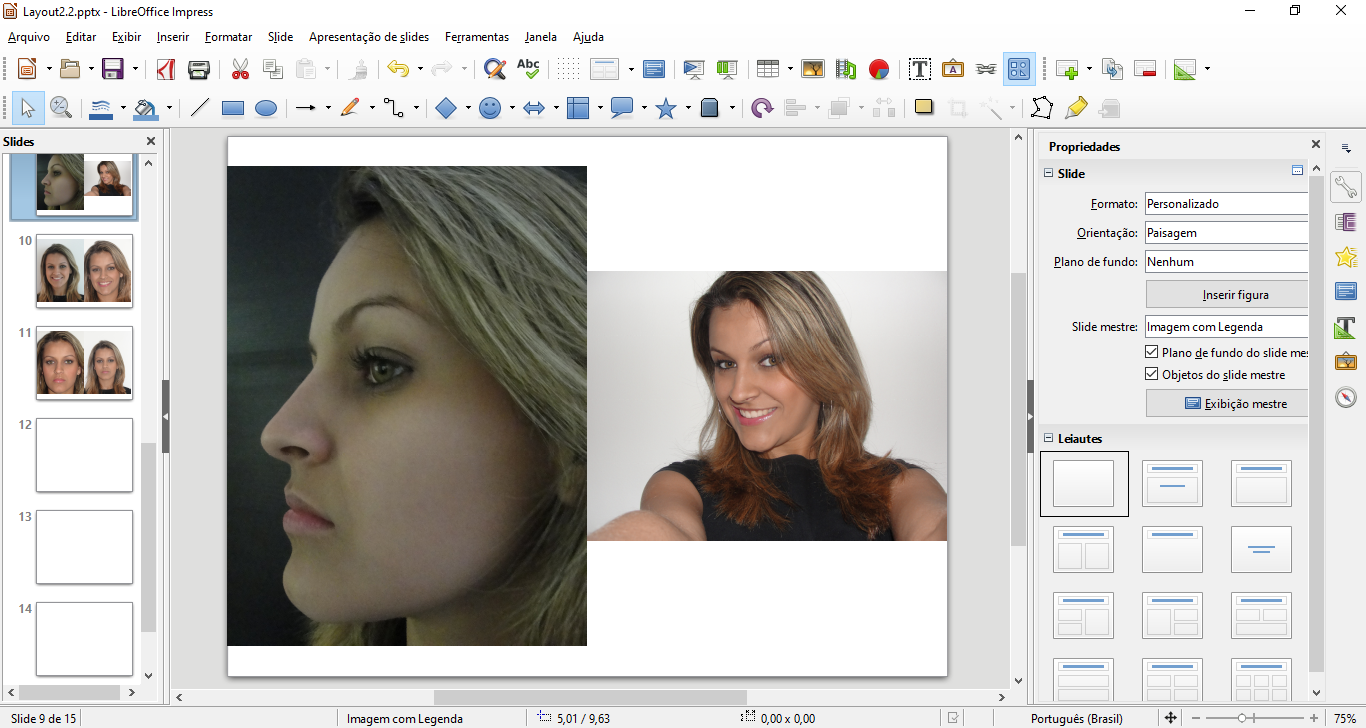Open the Navigator sidebar deck icon

coord(1346,397)
